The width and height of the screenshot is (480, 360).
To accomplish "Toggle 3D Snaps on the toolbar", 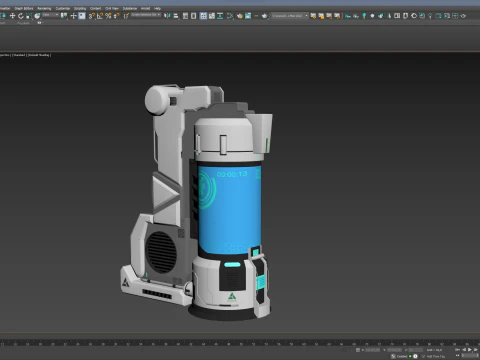I will 92,16.
